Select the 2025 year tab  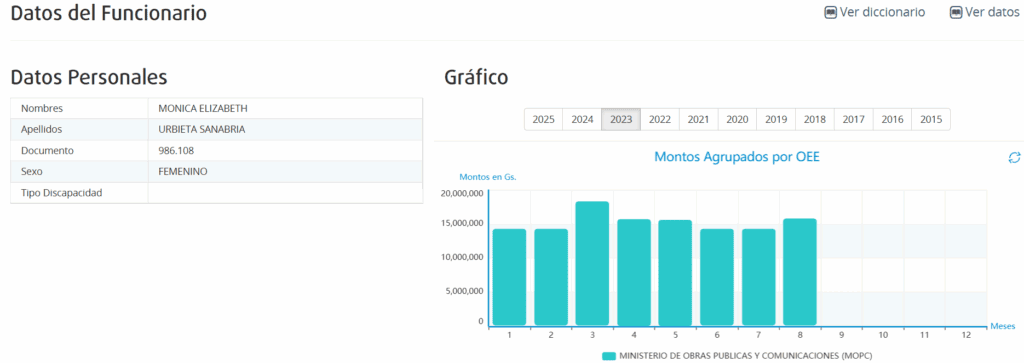pos(543,119)
